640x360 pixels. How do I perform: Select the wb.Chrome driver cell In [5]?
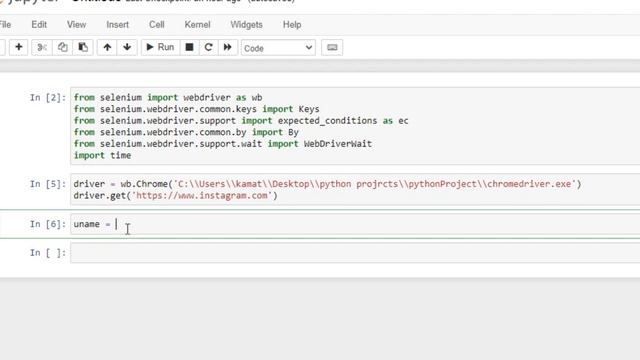tap(355, 189)
